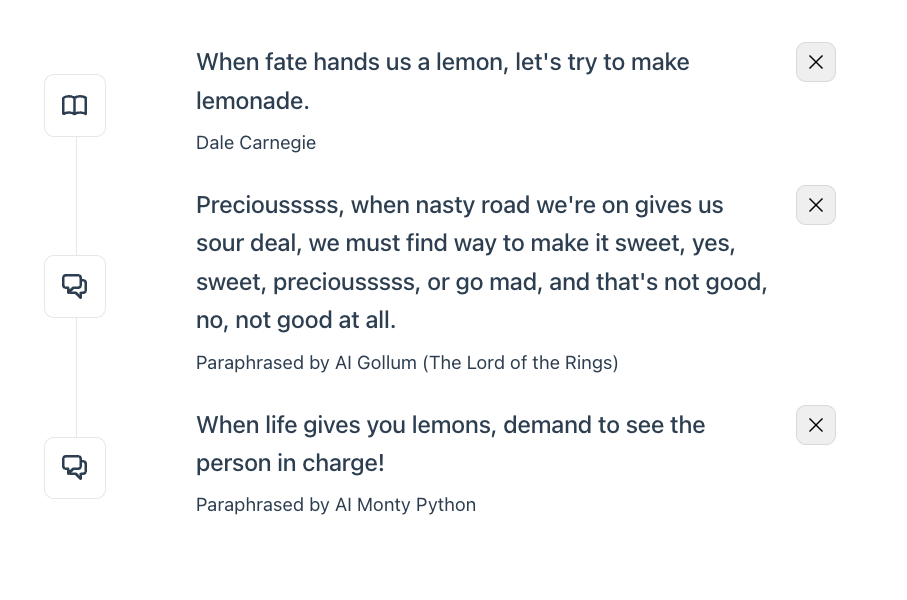Click the word 'lemonade.' in the first quote
The height and width of the screenshot is (600, 907).
tap(253, 101)
